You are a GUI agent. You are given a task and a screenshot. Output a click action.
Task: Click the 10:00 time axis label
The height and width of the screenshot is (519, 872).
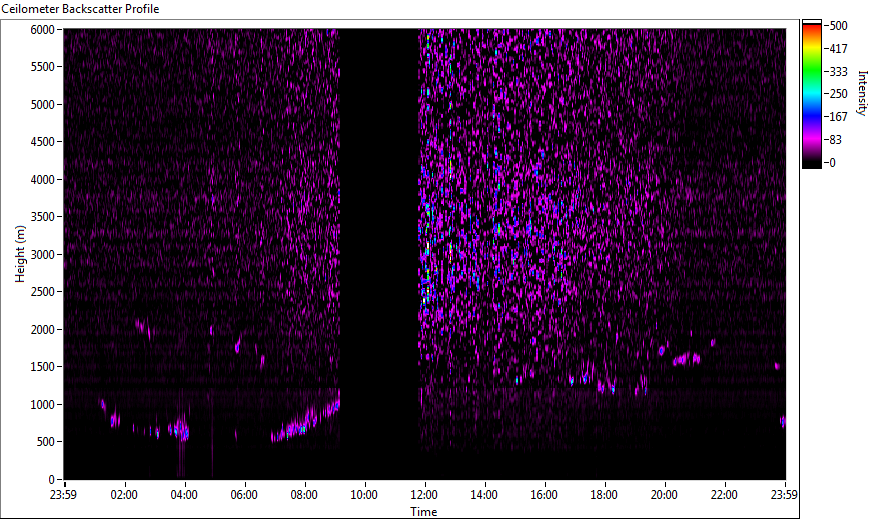pos(364,495)
